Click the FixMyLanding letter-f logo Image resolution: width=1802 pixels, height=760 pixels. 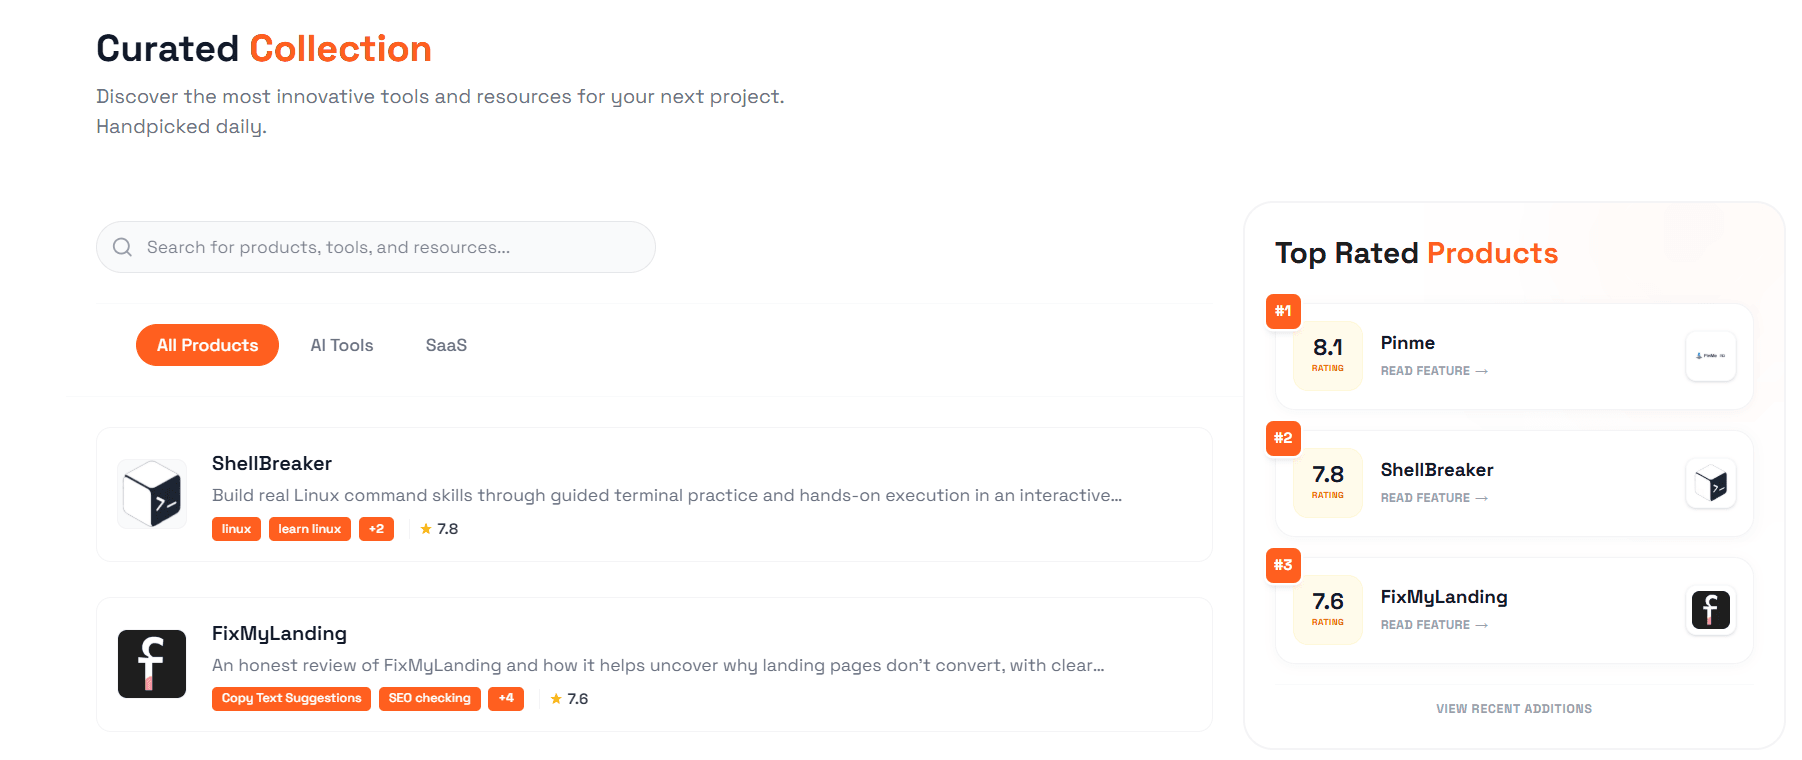[x=152, y=664]
